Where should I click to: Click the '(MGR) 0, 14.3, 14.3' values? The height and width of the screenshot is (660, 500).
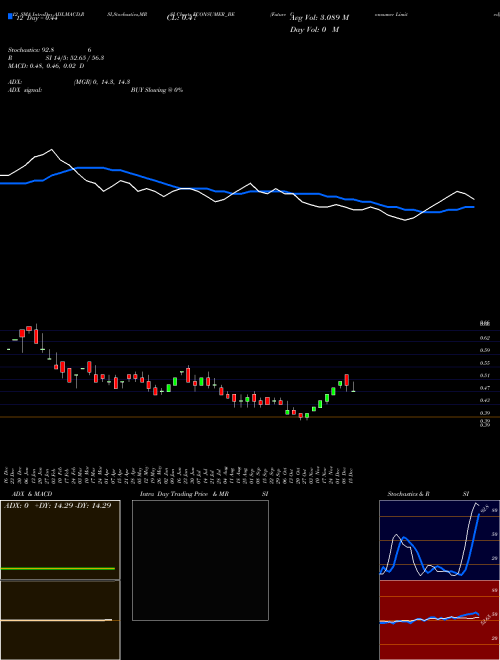(x=102, y=82)
